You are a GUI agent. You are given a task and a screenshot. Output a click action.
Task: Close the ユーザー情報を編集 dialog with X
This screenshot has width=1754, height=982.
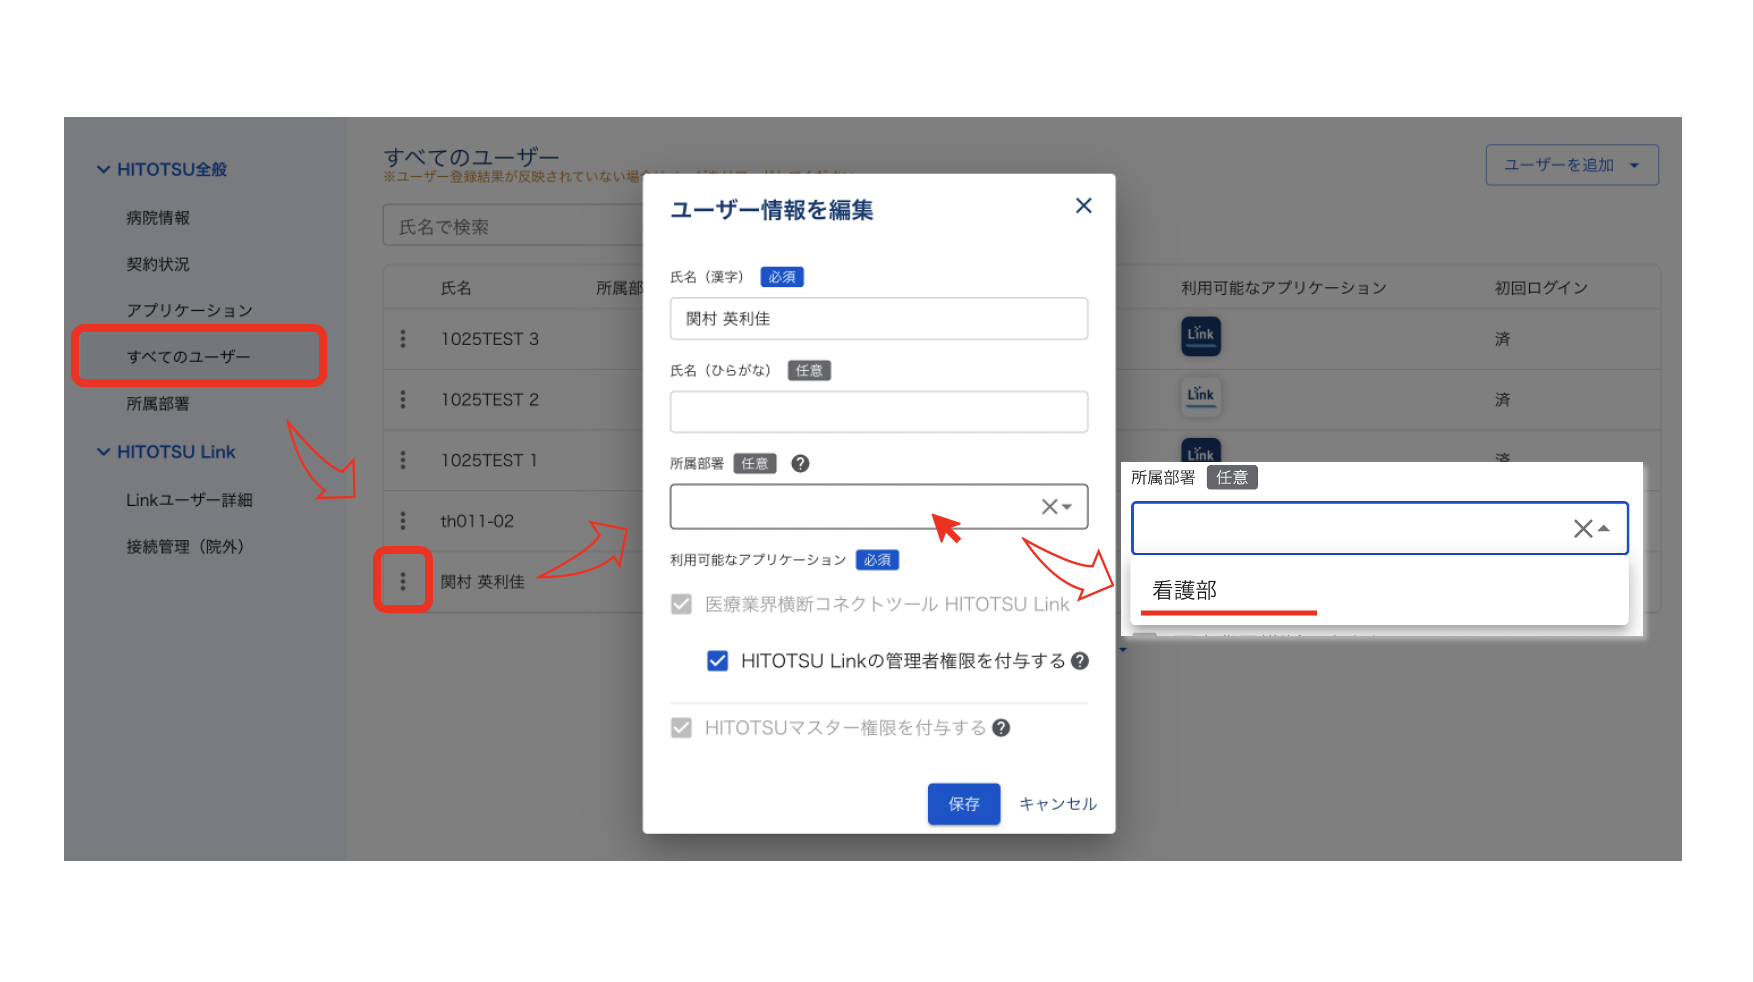coord(1083,206)
